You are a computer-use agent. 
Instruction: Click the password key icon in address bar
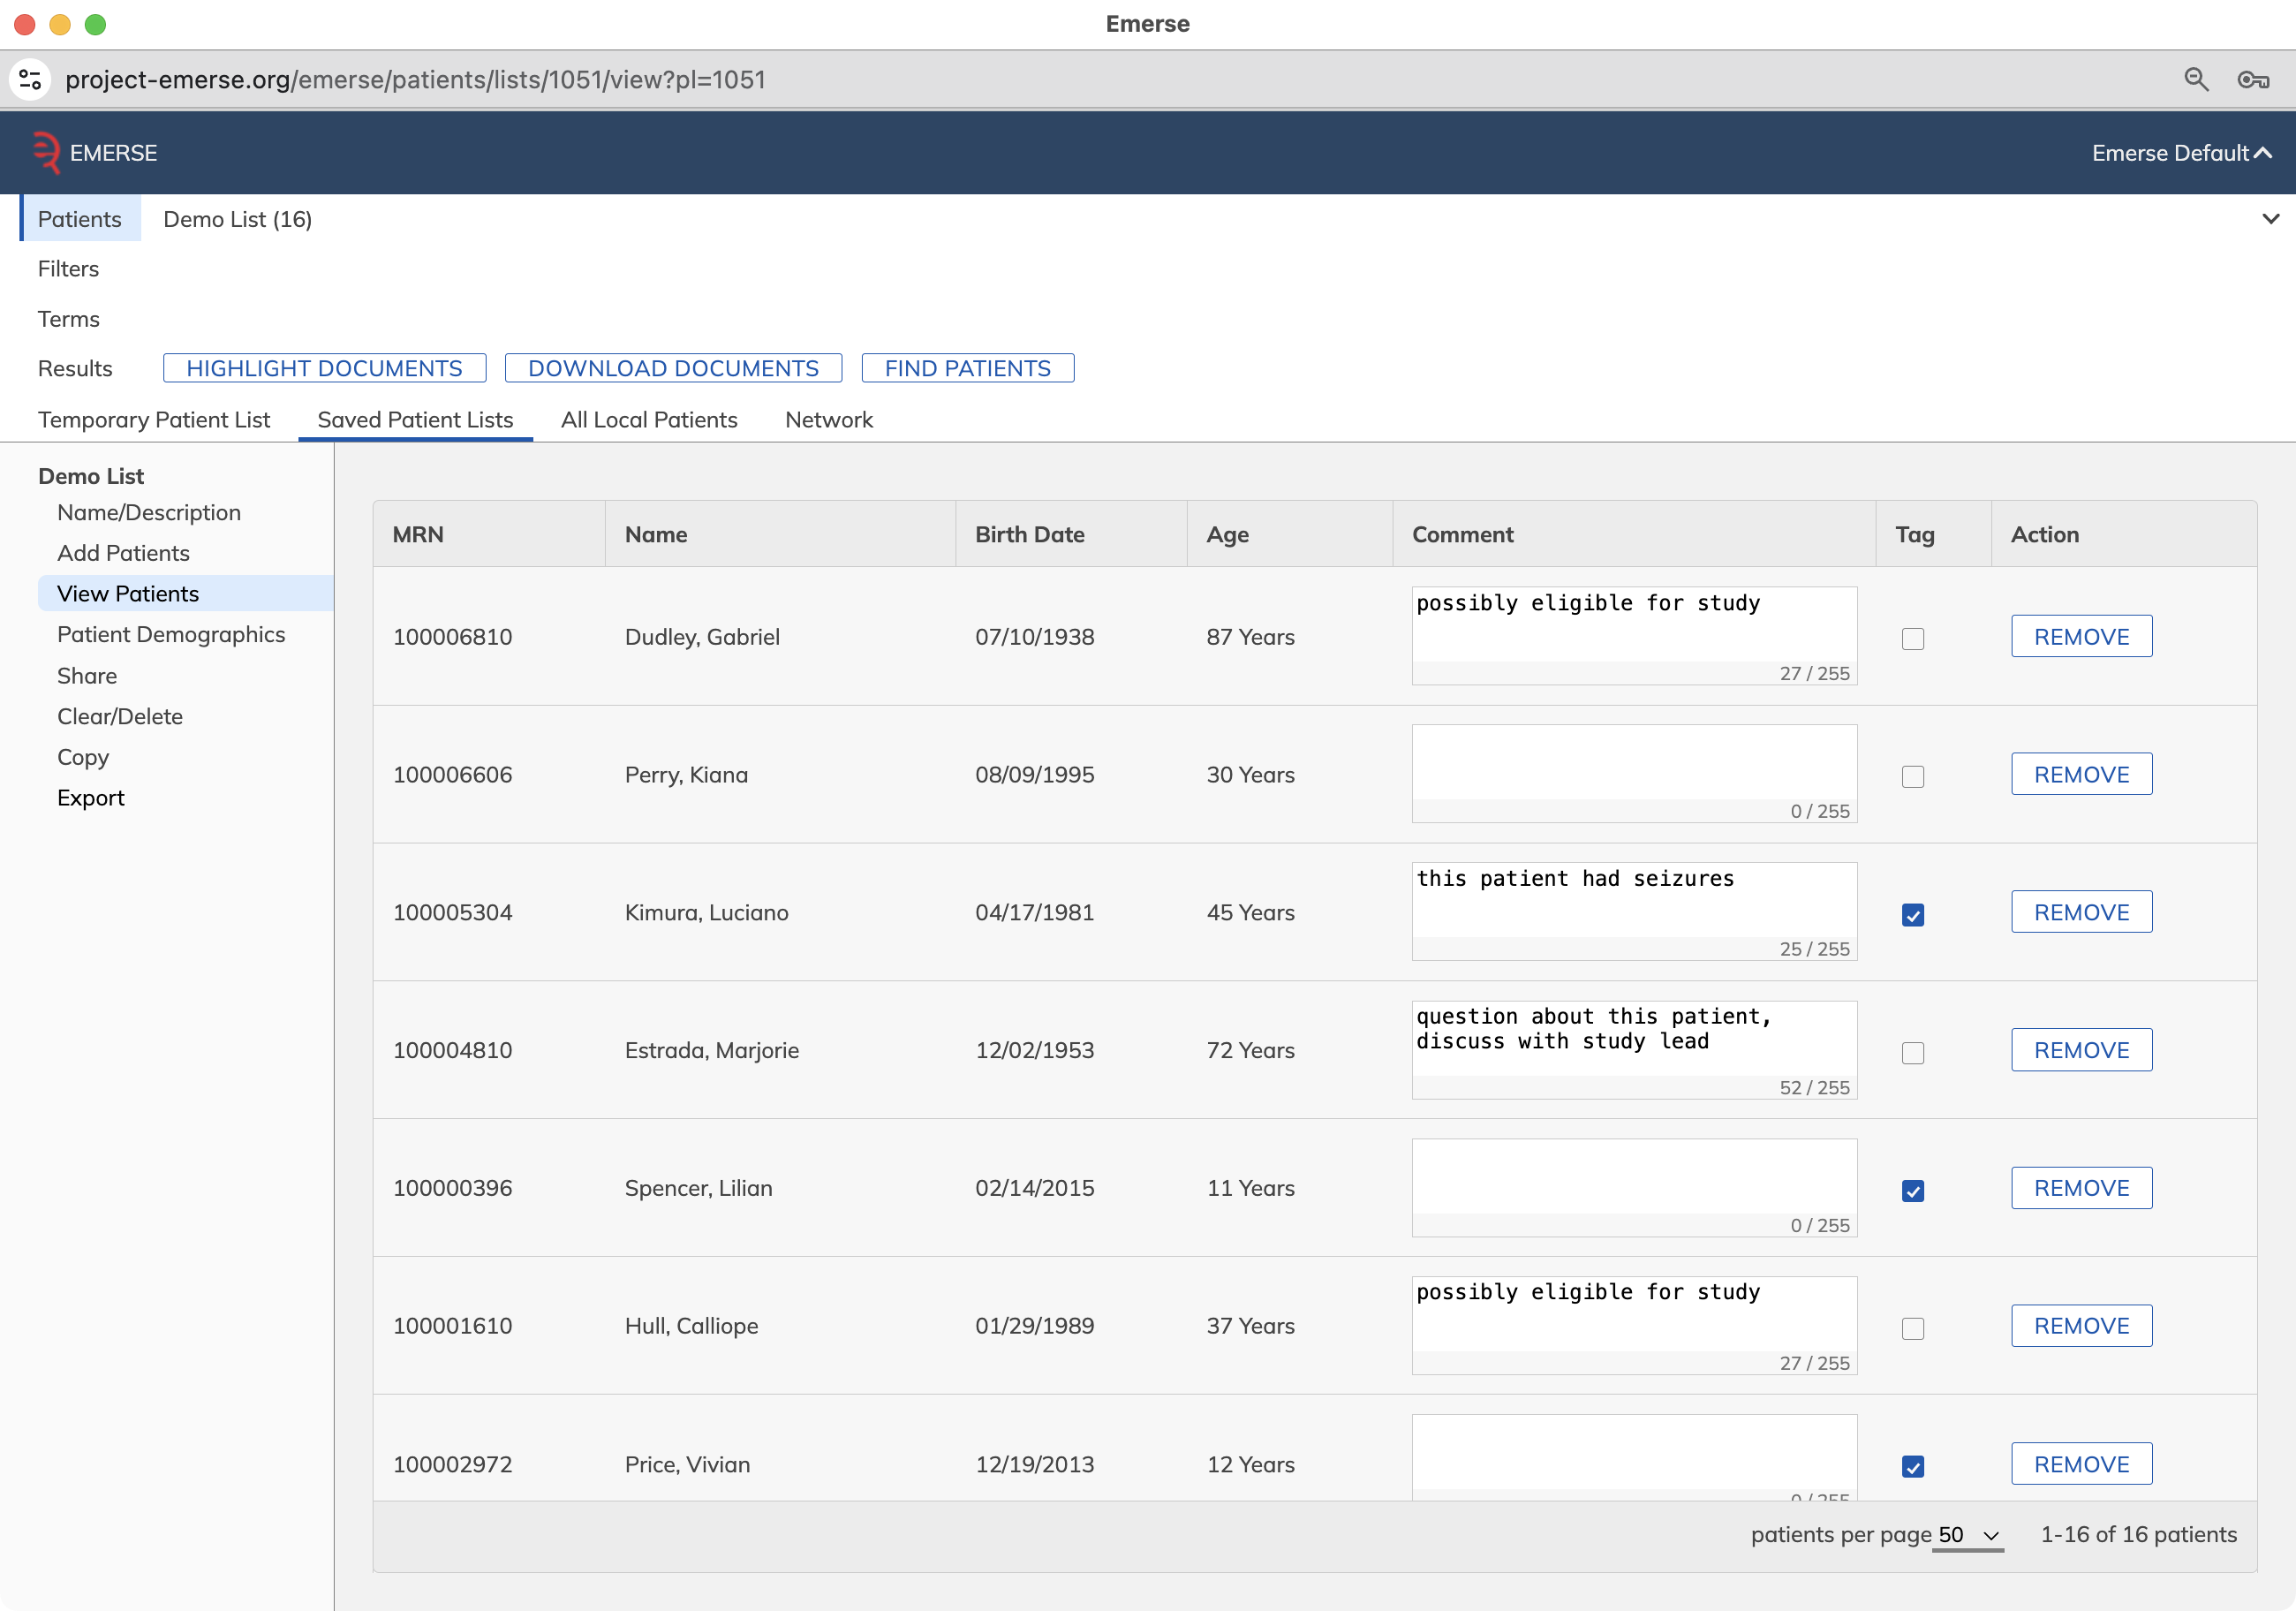[x=2254, y=80]
